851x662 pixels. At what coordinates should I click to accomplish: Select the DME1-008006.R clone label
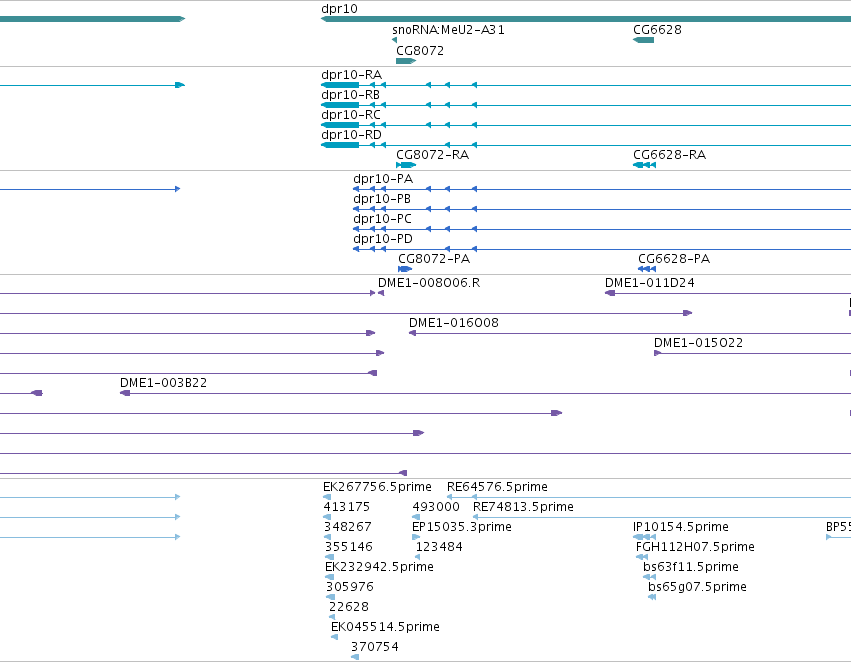tap(429, 283)
